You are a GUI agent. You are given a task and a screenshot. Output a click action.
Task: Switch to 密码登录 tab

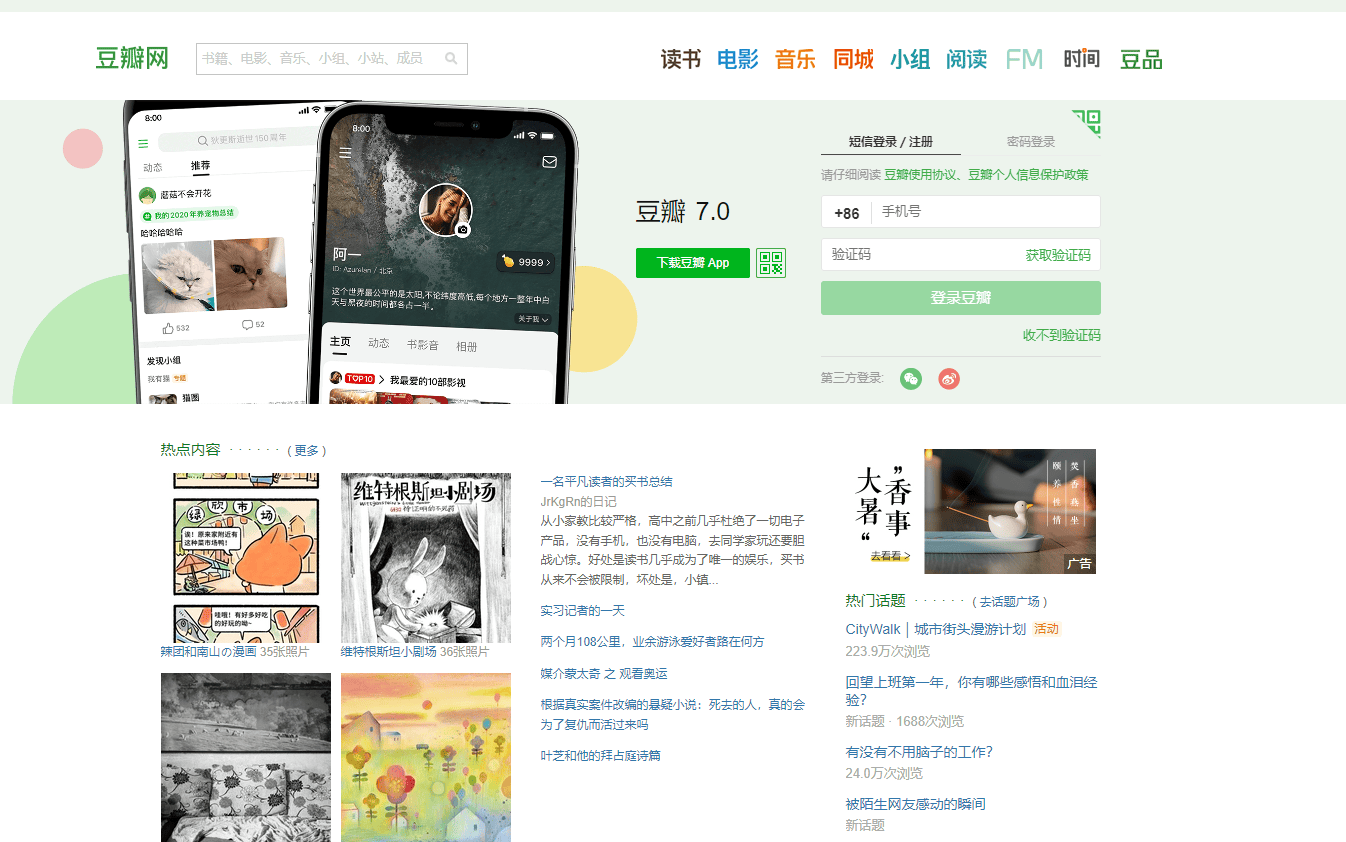1031,142
